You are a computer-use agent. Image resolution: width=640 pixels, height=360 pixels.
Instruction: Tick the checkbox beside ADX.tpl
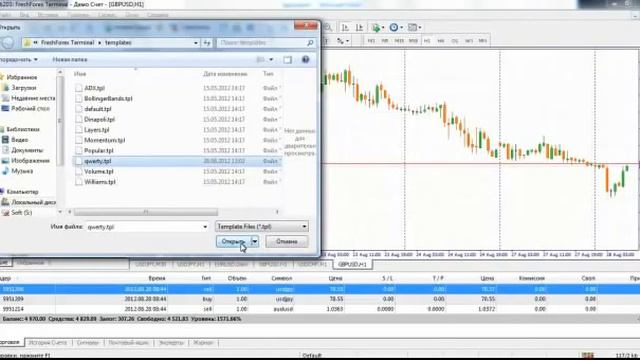coord(79,88)
